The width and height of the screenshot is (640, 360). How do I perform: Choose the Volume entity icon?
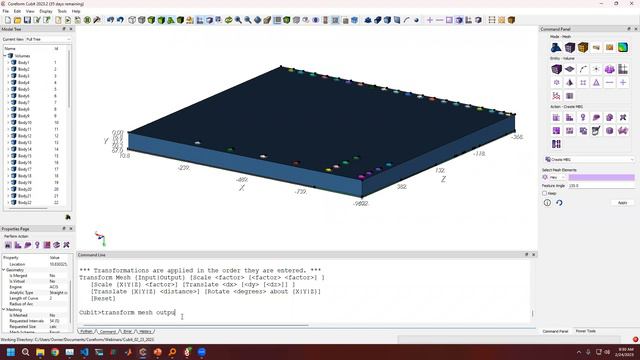(x=556, y=69)
